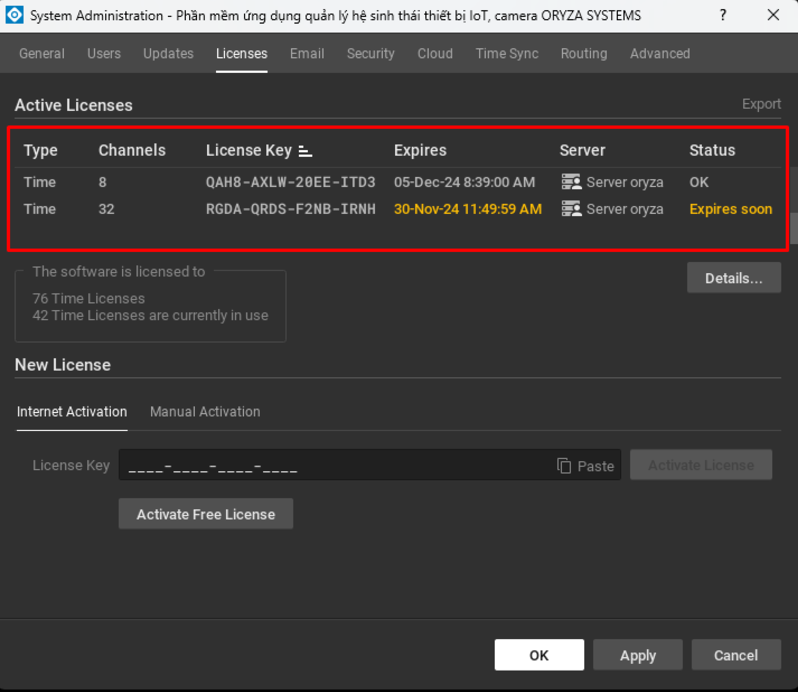Viewport: 798px width, 692px height.
Task: Click expiry date 30-Nov-24 11:49:59 AM
Action: tap(468, 209)
